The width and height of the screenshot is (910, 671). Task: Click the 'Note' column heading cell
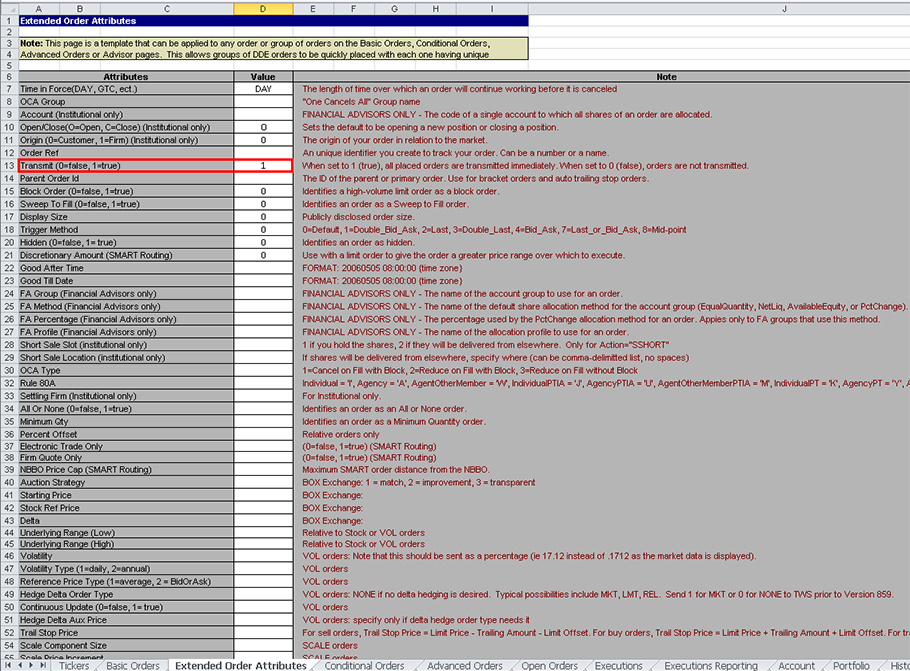pos(602,77)
